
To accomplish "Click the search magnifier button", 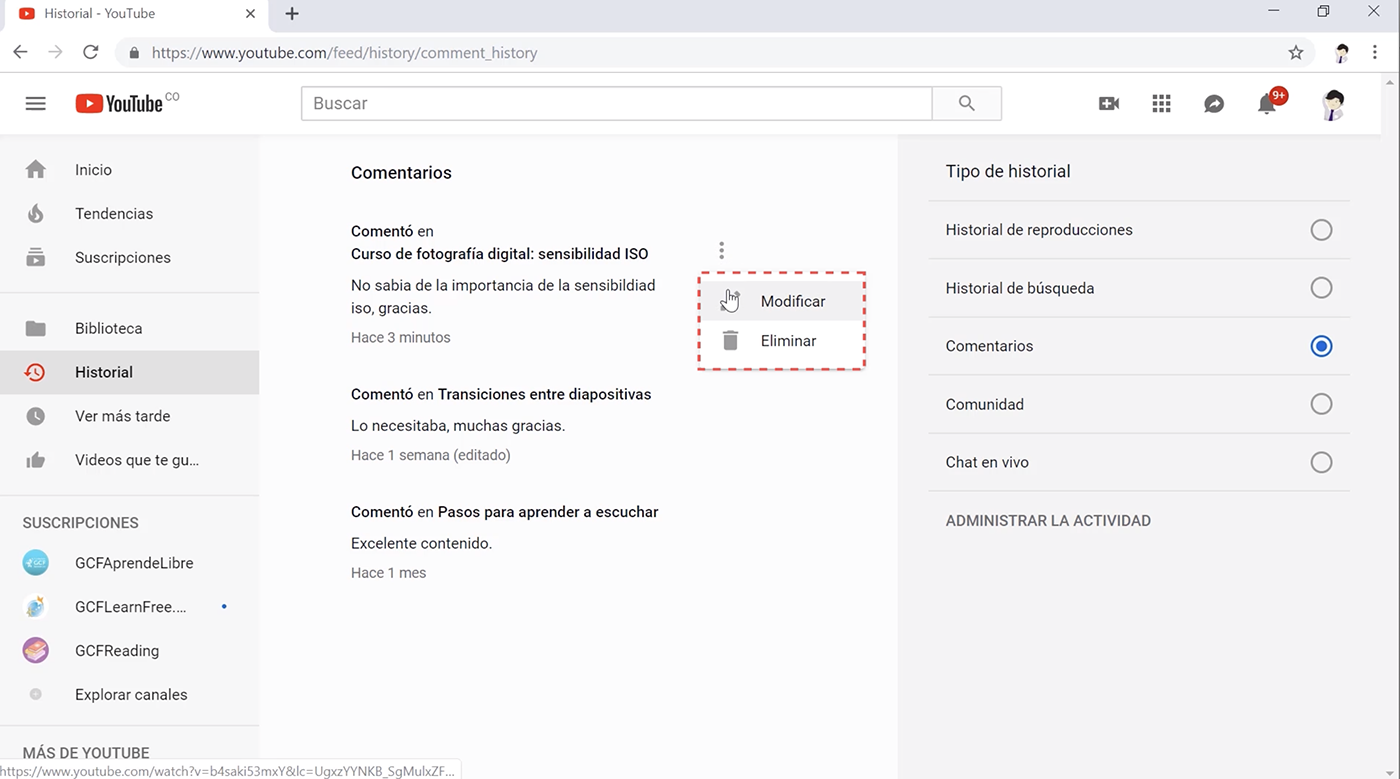I will (966, 104).
